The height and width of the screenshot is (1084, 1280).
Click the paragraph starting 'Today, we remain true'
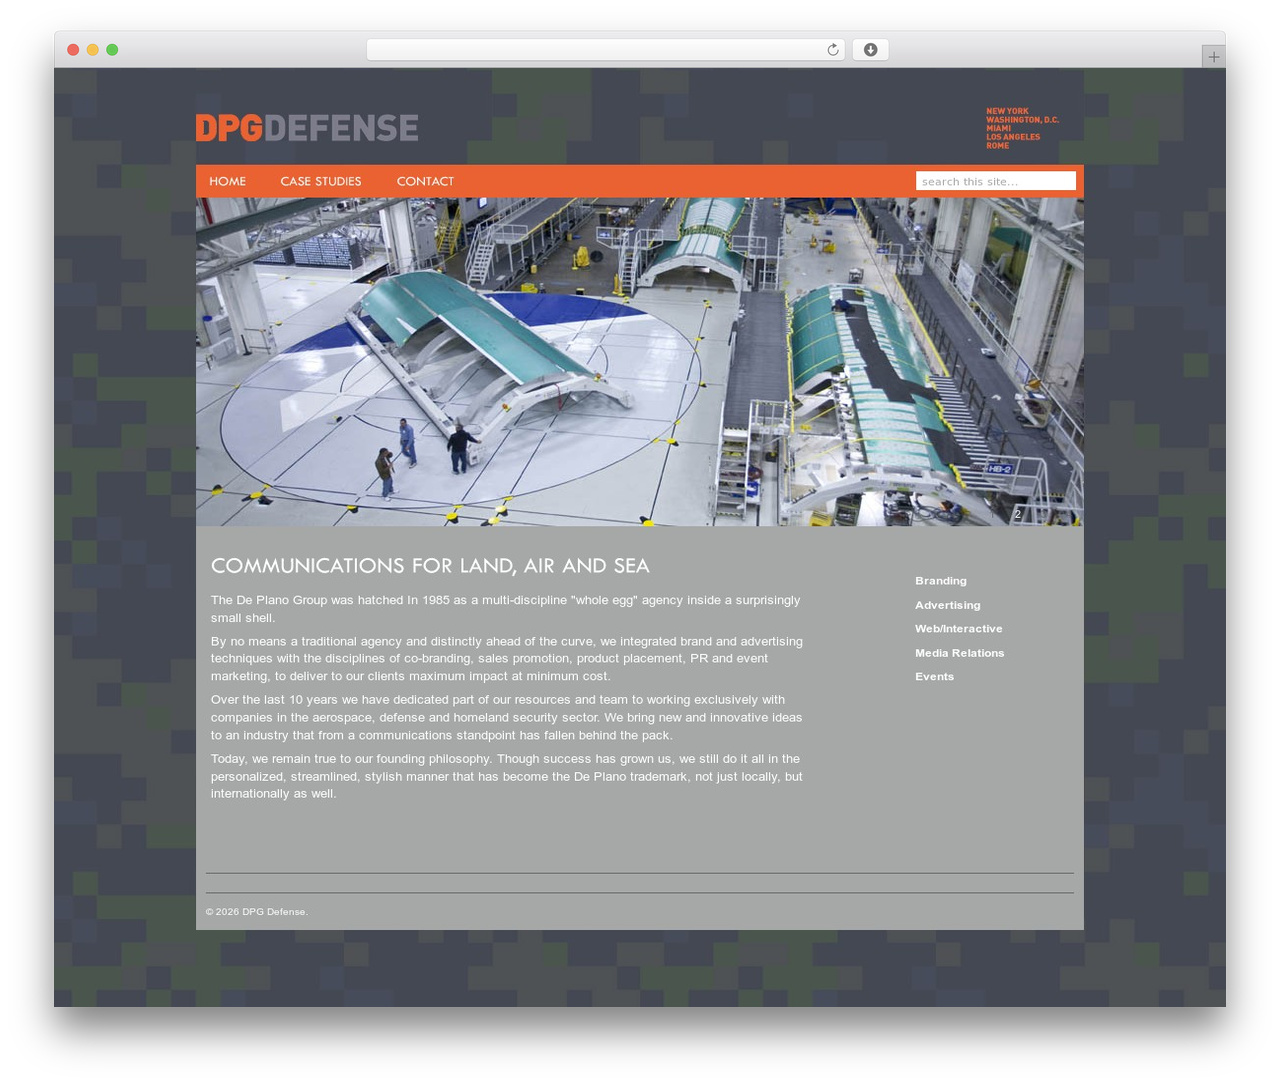pos(507,776)
